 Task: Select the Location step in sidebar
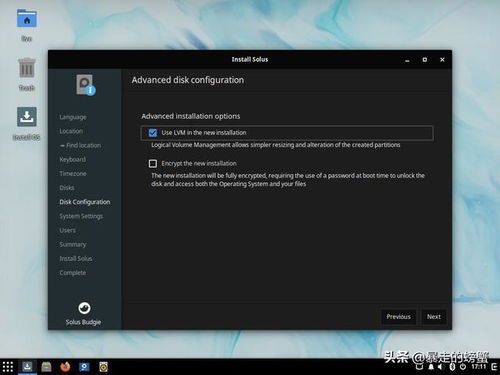click(71, 131)
